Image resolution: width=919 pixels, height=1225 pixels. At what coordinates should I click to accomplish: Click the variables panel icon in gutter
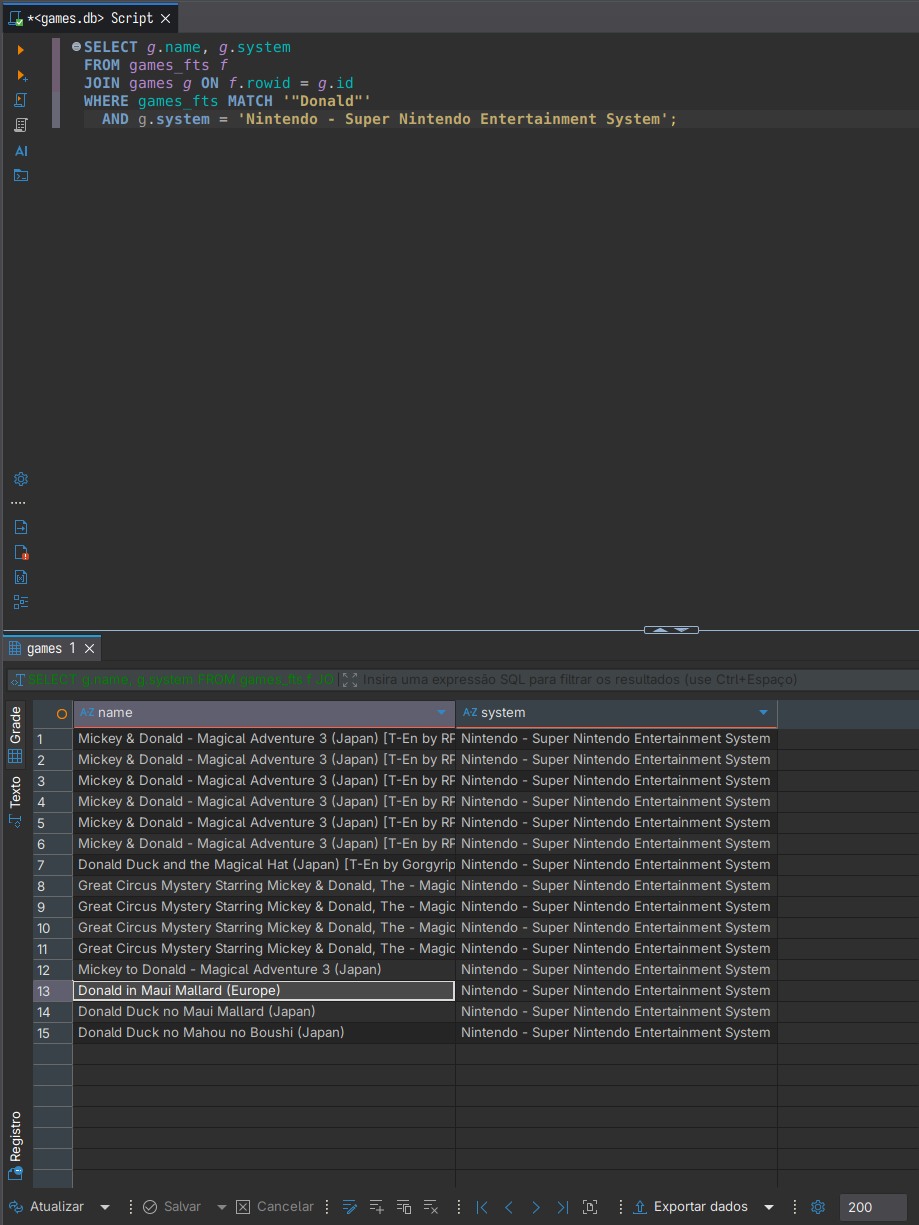(21, 577)
